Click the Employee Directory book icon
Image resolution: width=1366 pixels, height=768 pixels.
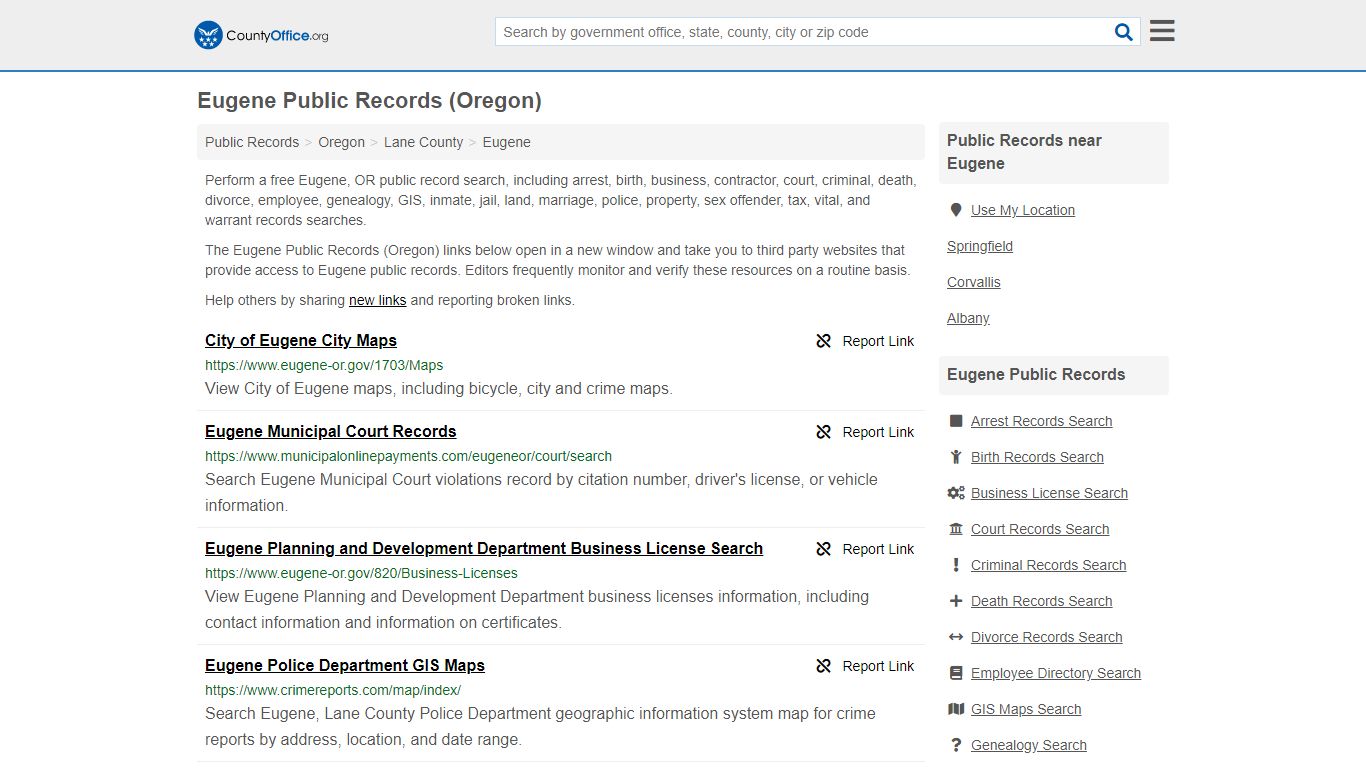(x=956, y=673)
